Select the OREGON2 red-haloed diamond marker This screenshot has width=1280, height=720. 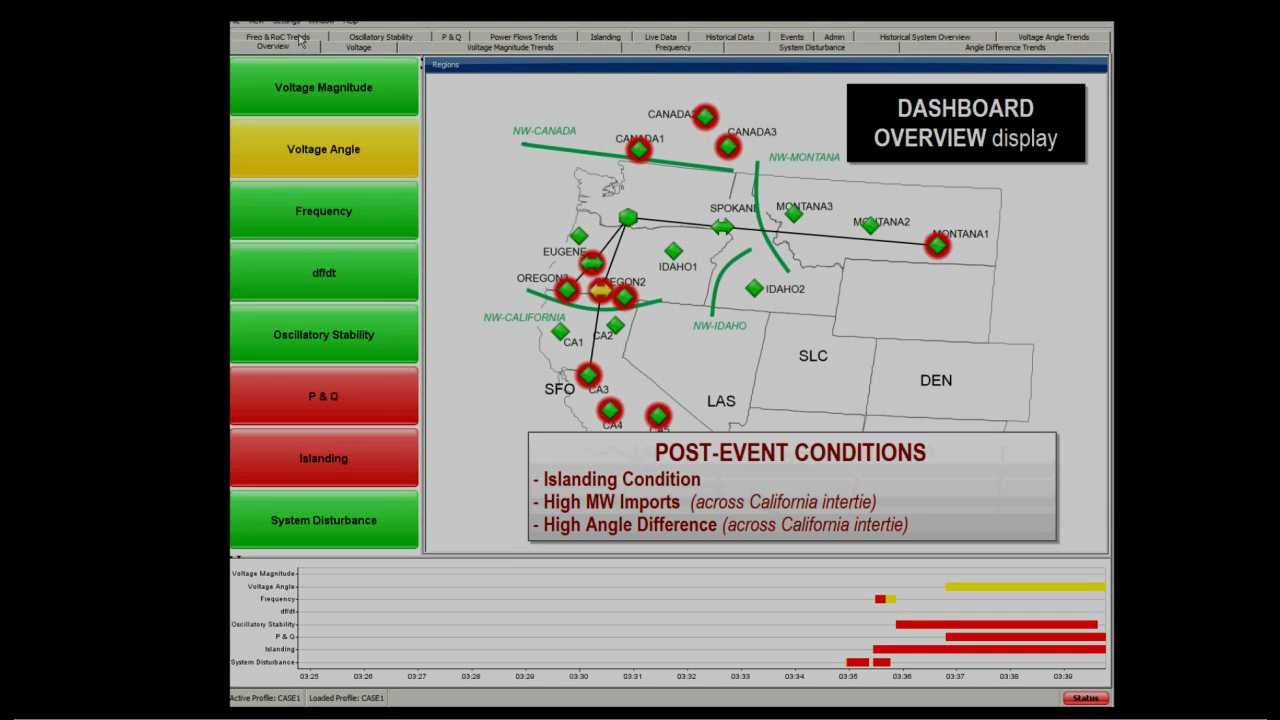625,296
